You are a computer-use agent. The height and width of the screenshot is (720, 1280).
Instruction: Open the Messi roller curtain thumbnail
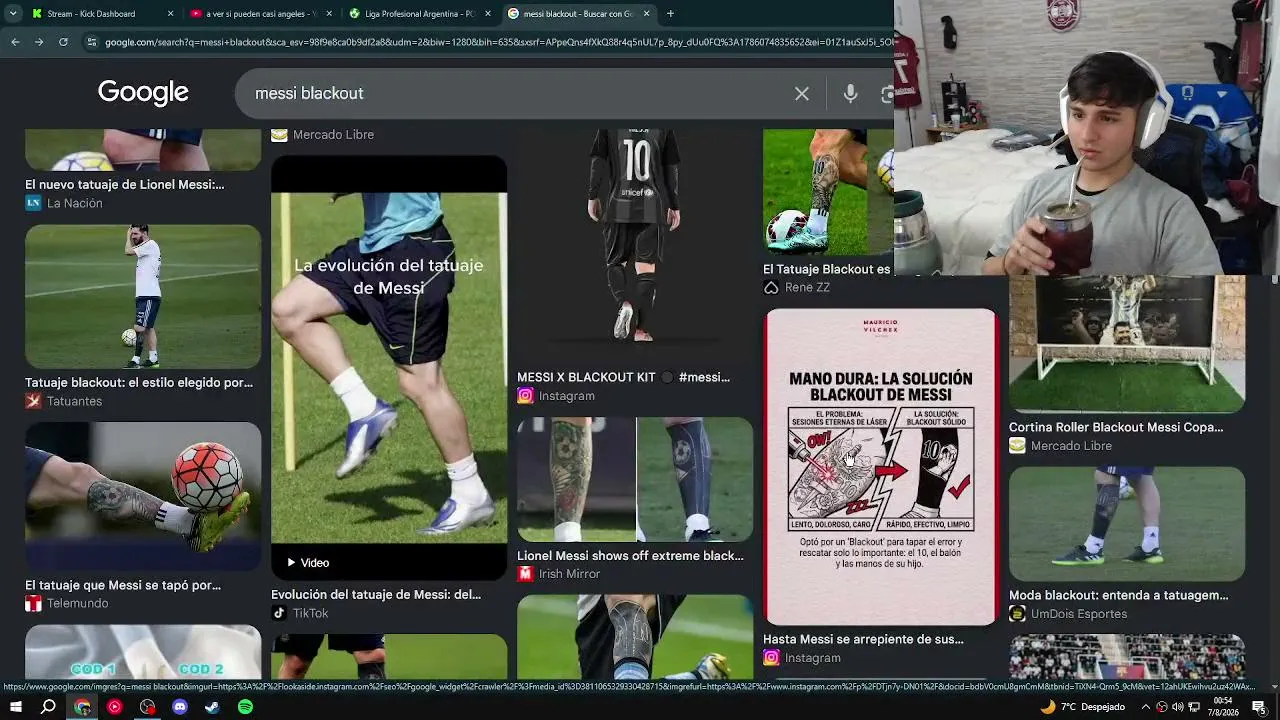[x=1127, y=345]
